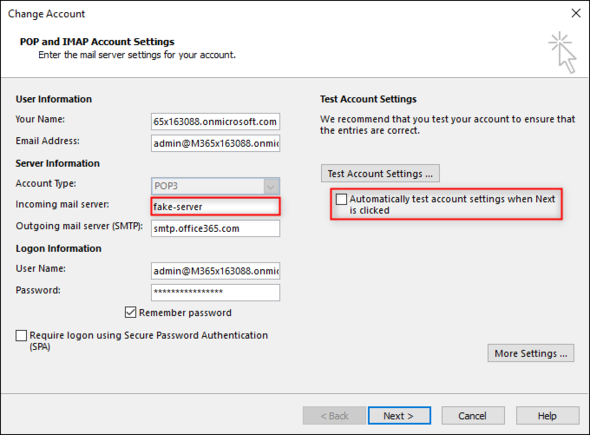590x435 pixels.
Task: Select the Incoming mail server field
Action: pyautogui.click(x=215, y=207)
